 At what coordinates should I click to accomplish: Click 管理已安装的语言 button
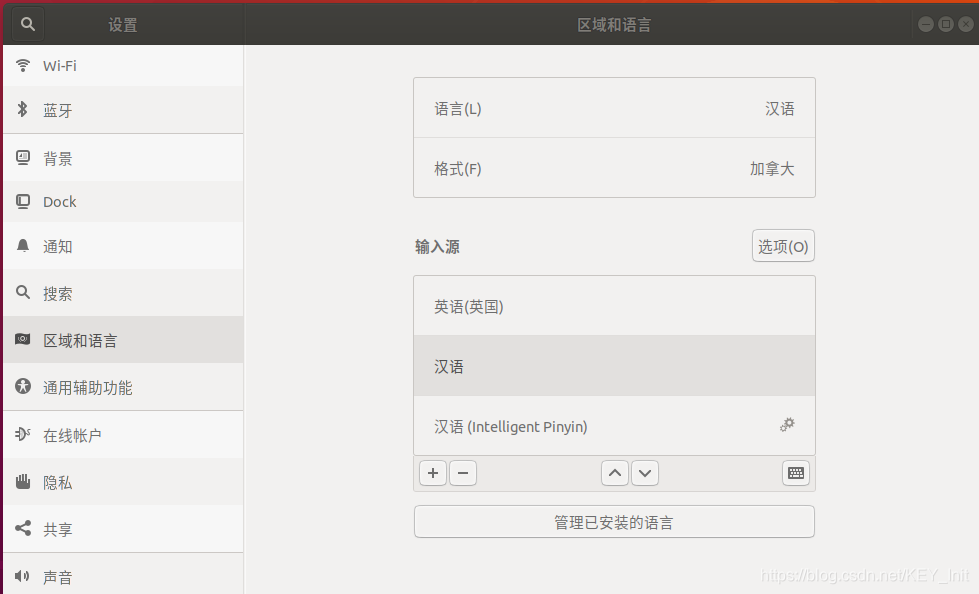click(614, 522)
